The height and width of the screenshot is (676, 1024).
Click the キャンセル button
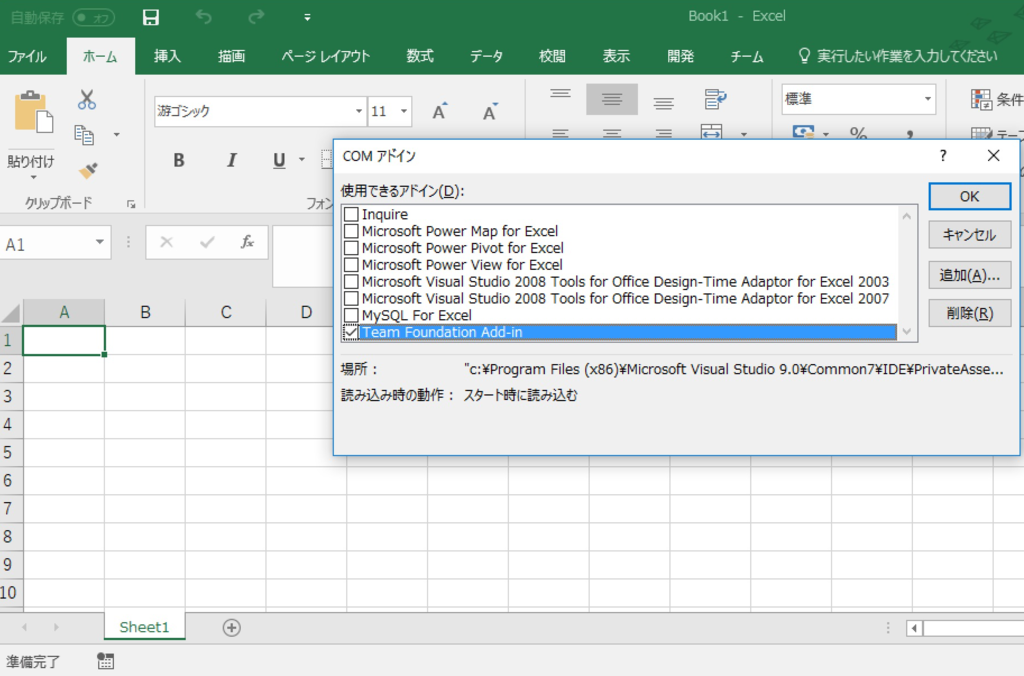[969, 235]
